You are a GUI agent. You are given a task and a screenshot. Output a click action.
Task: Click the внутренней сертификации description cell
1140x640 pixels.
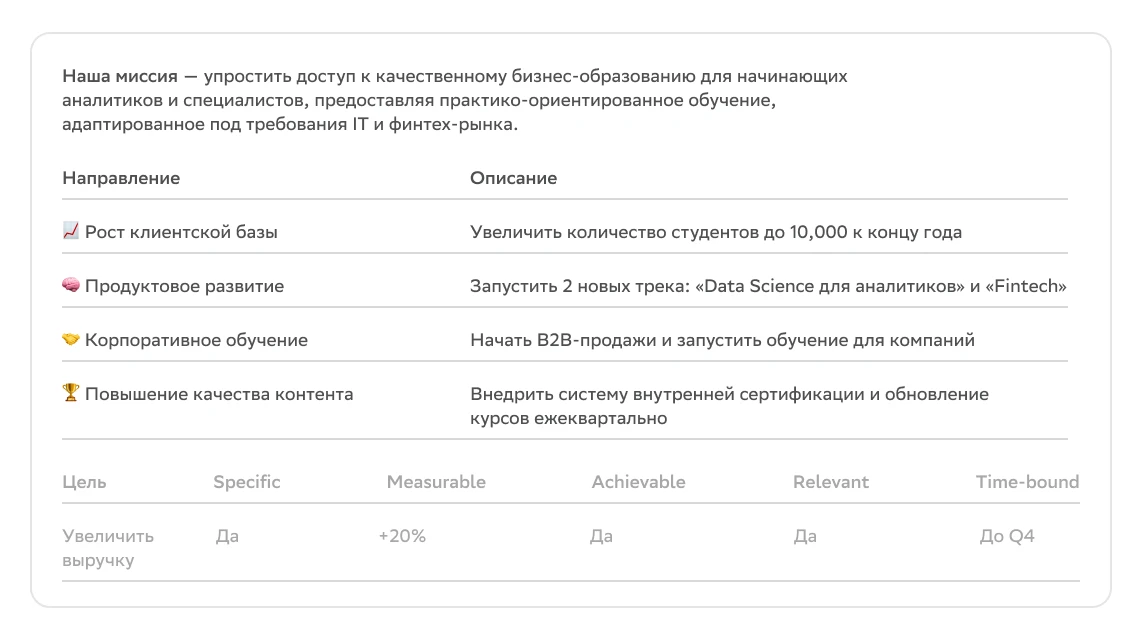(x=729, y=406)
